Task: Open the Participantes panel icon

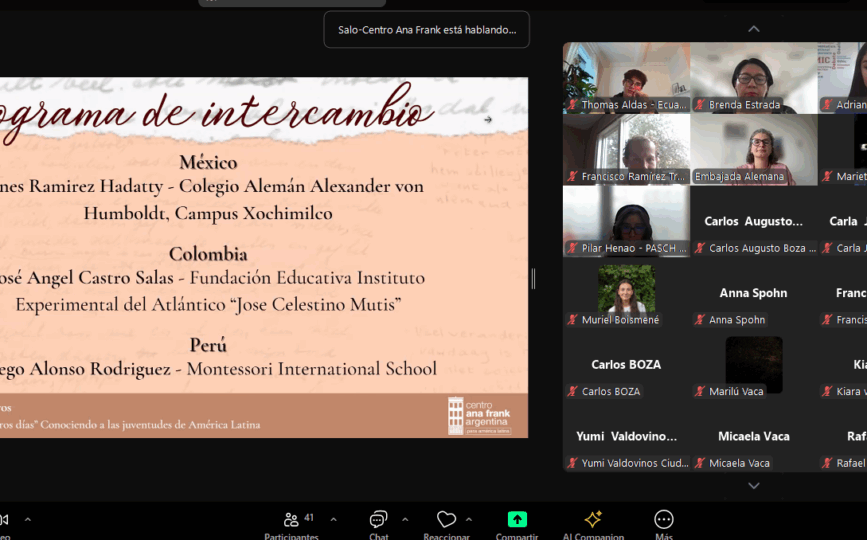Action: tap(291, 519)
